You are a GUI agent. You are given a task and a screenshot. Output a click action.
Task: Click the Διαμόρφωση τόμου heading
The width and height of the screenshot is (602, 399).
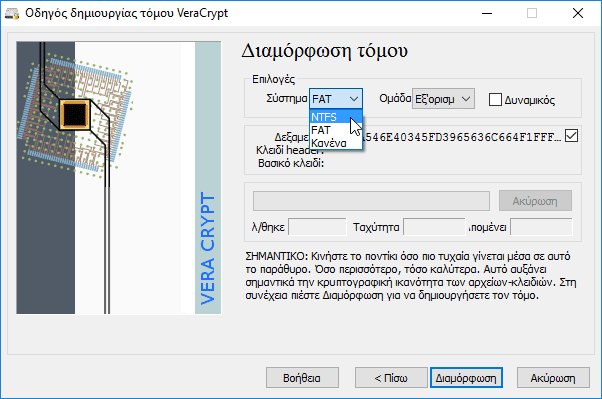[324, 51]
